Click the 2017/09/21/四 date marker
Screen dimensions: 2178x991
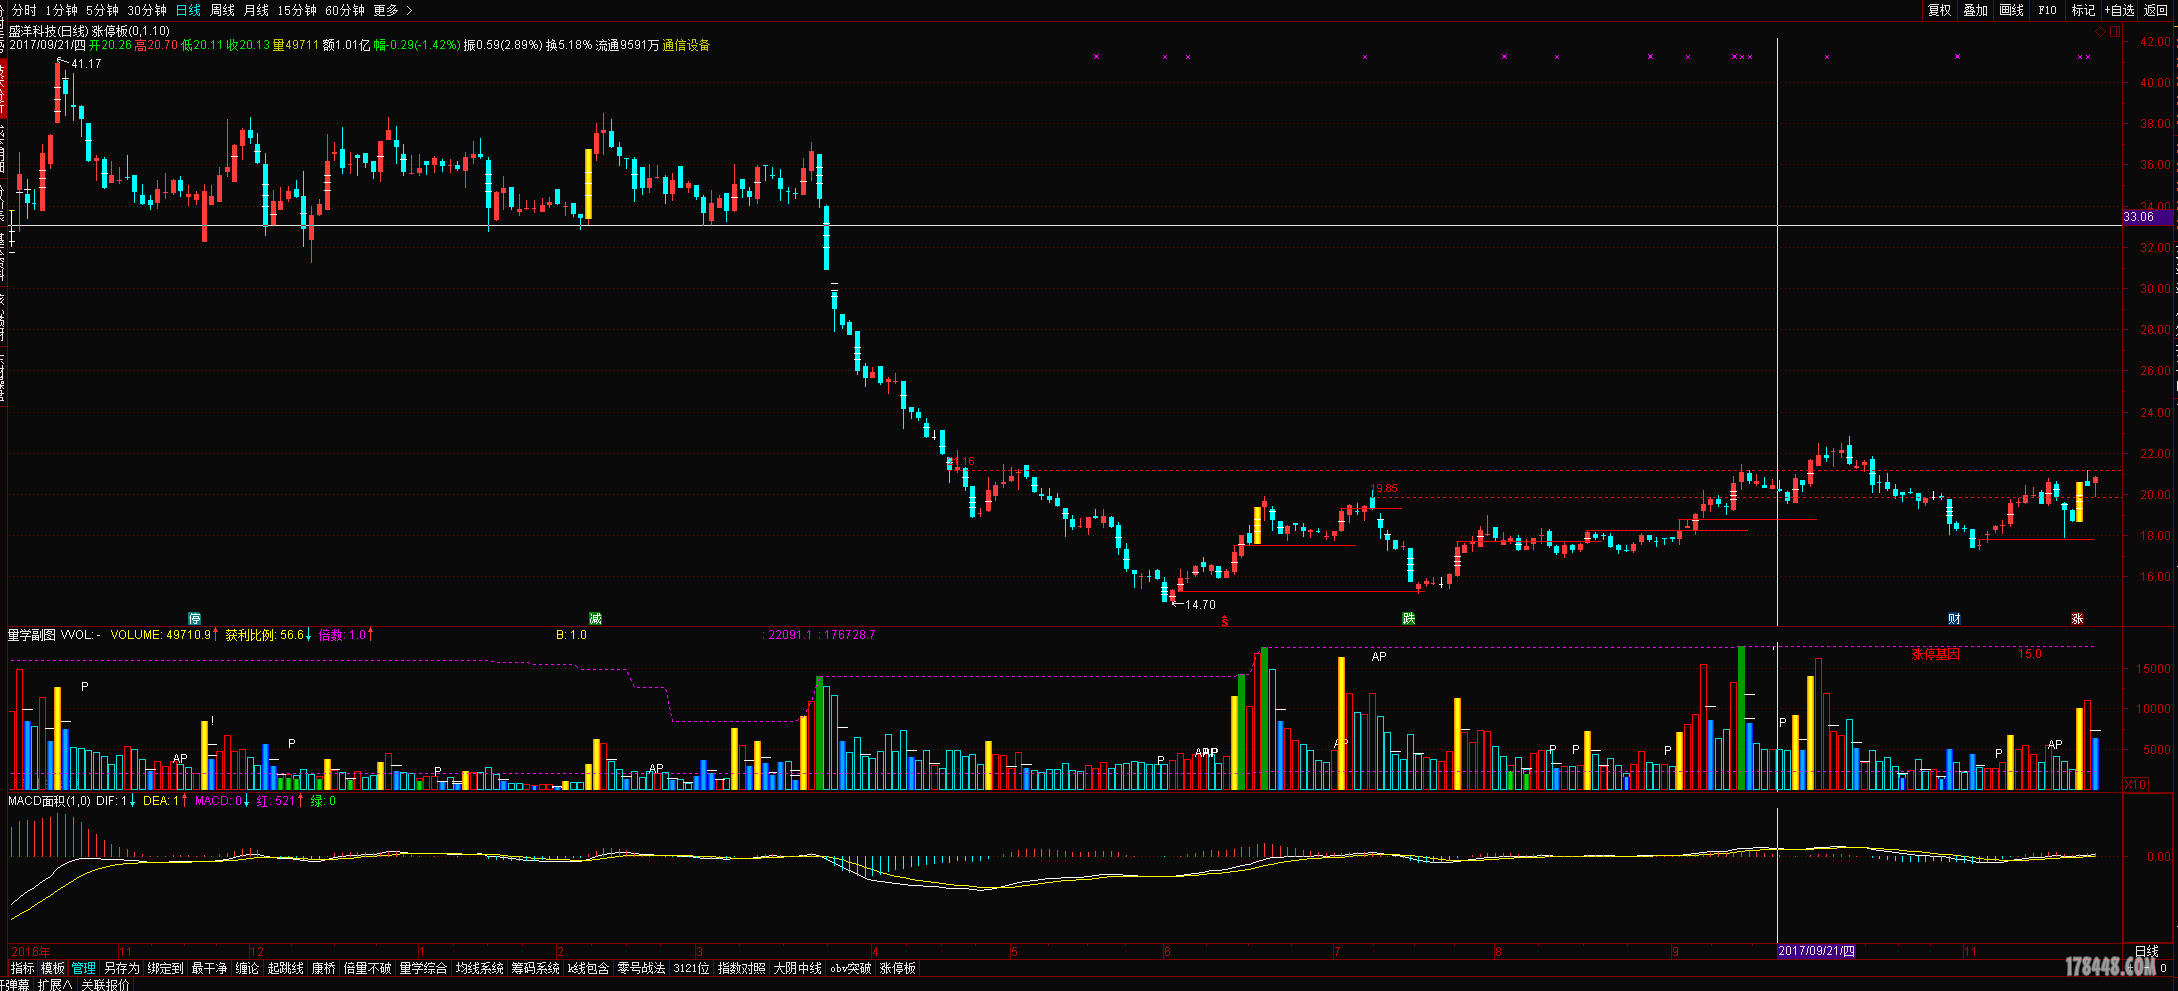[x=1816, y=951]
